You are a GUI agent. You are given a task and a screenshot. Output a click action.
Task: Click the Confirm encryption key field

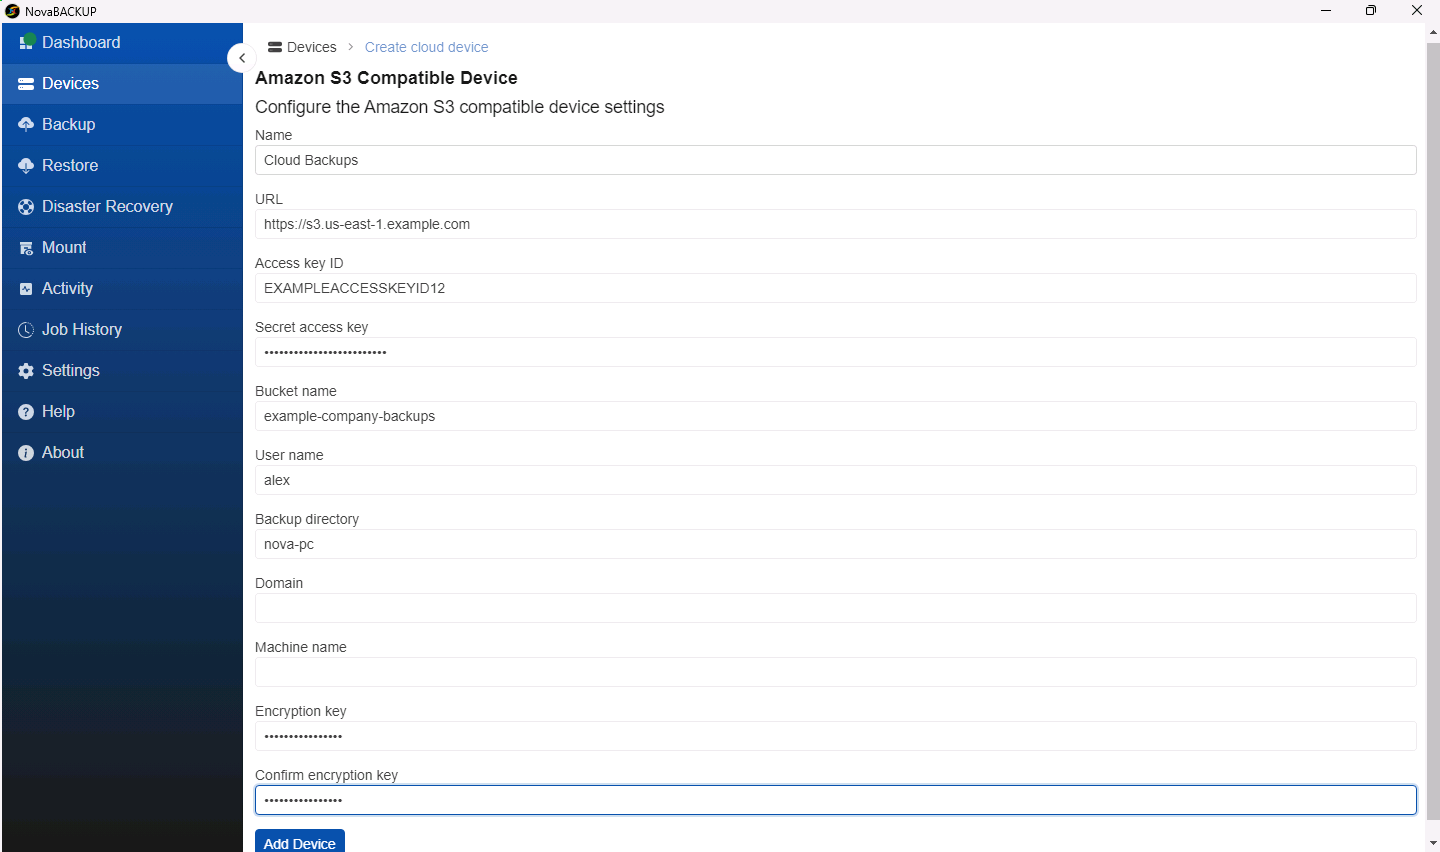[836, 800]
